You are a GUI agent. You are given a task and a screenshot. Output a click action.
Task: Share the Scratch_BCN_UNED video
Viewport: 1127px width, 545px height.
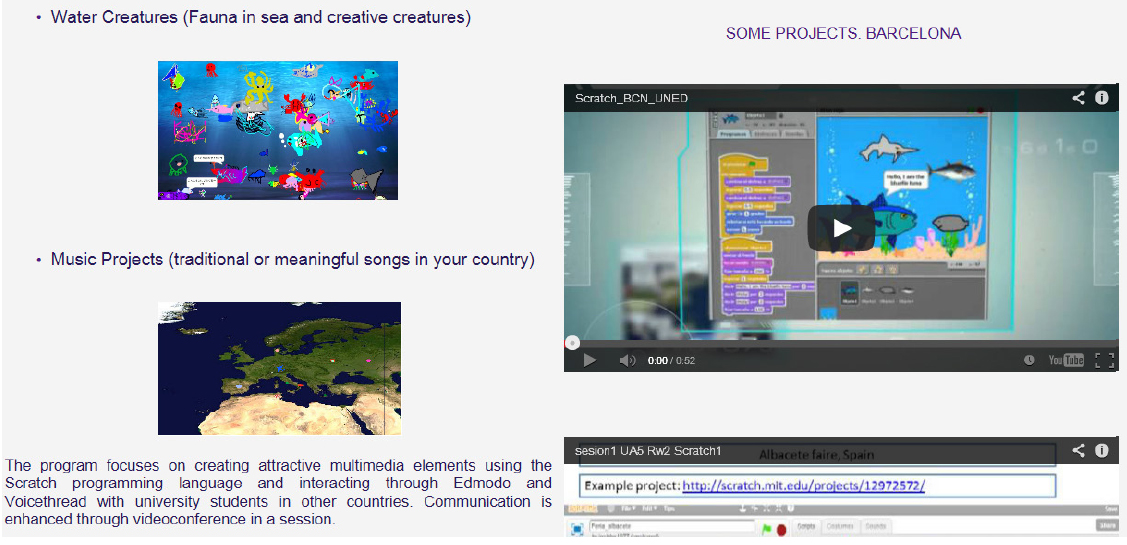pos(1078,98)
